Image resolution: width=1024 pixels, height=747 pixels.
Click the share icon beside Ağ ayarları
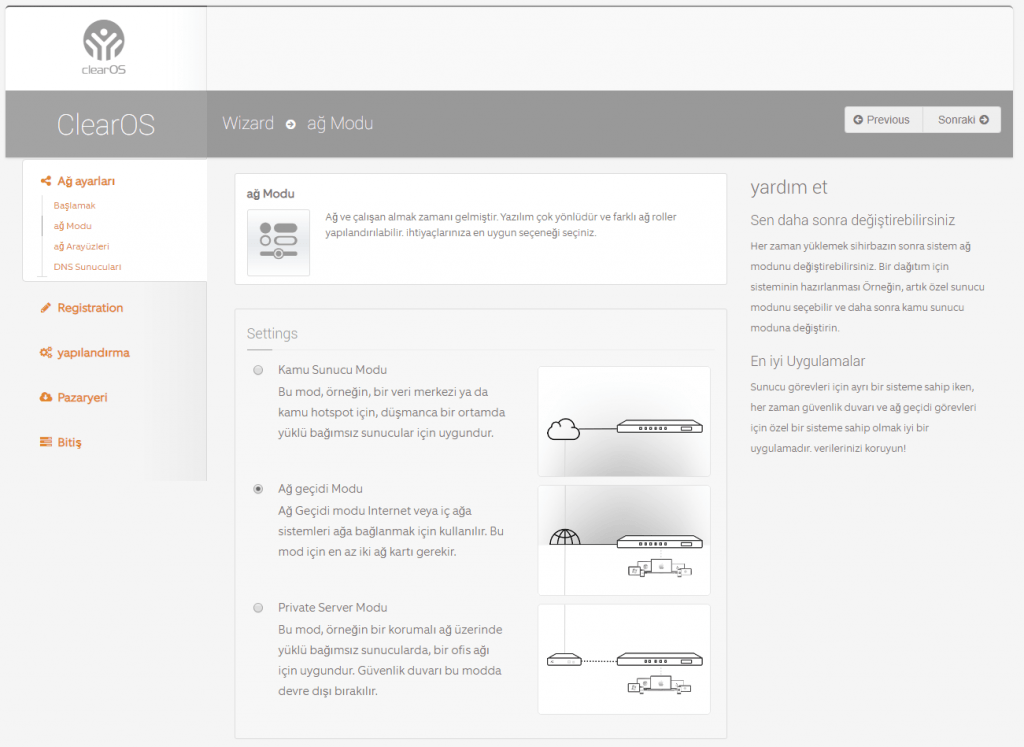(x=46, y=181)
